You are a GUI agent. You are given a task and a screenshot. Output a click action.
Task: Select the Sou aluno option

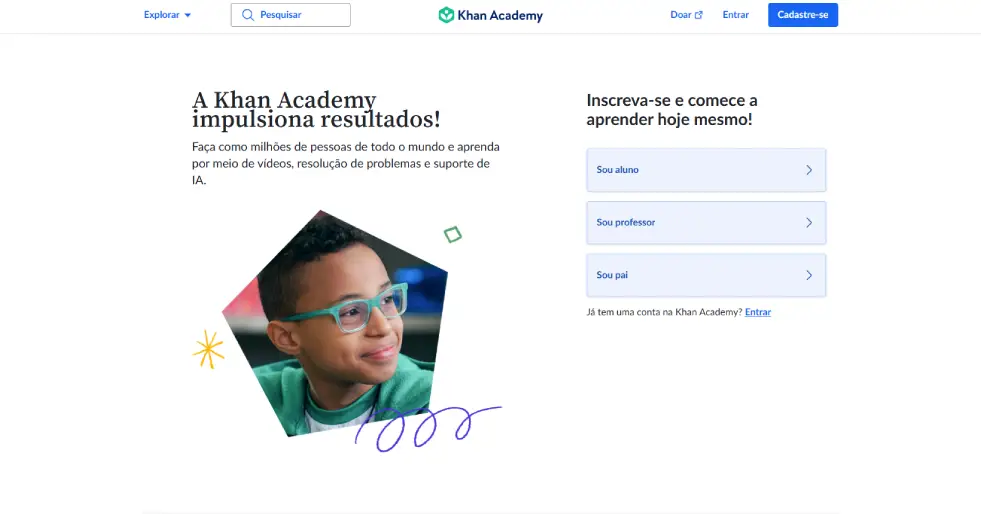(706, 170)
